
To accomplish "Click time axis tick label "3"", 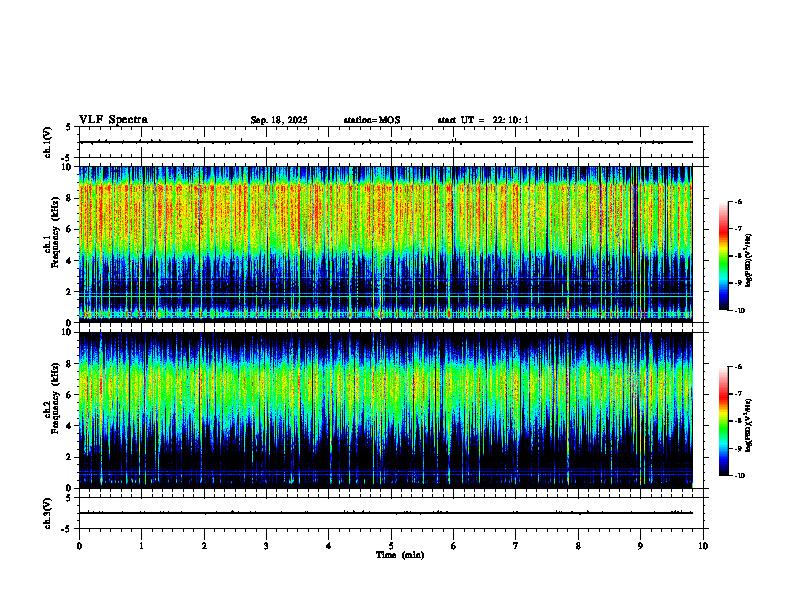I will pos(266,546).
